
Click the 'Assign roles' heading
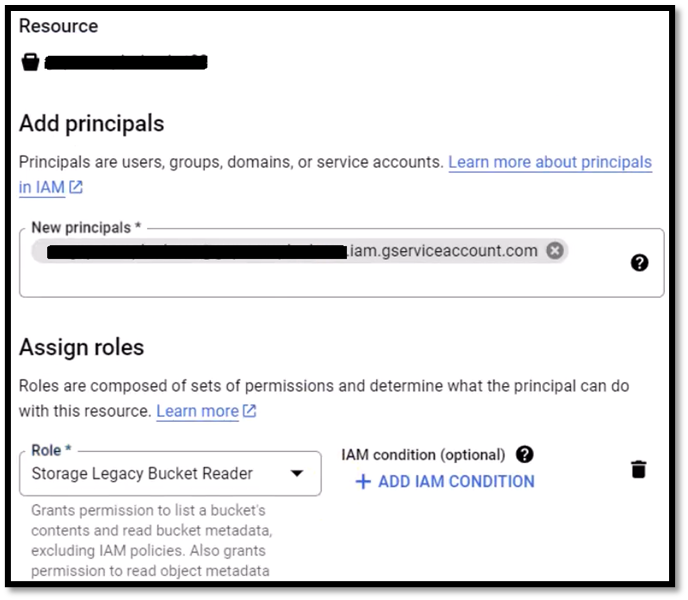tap(82, 347)
